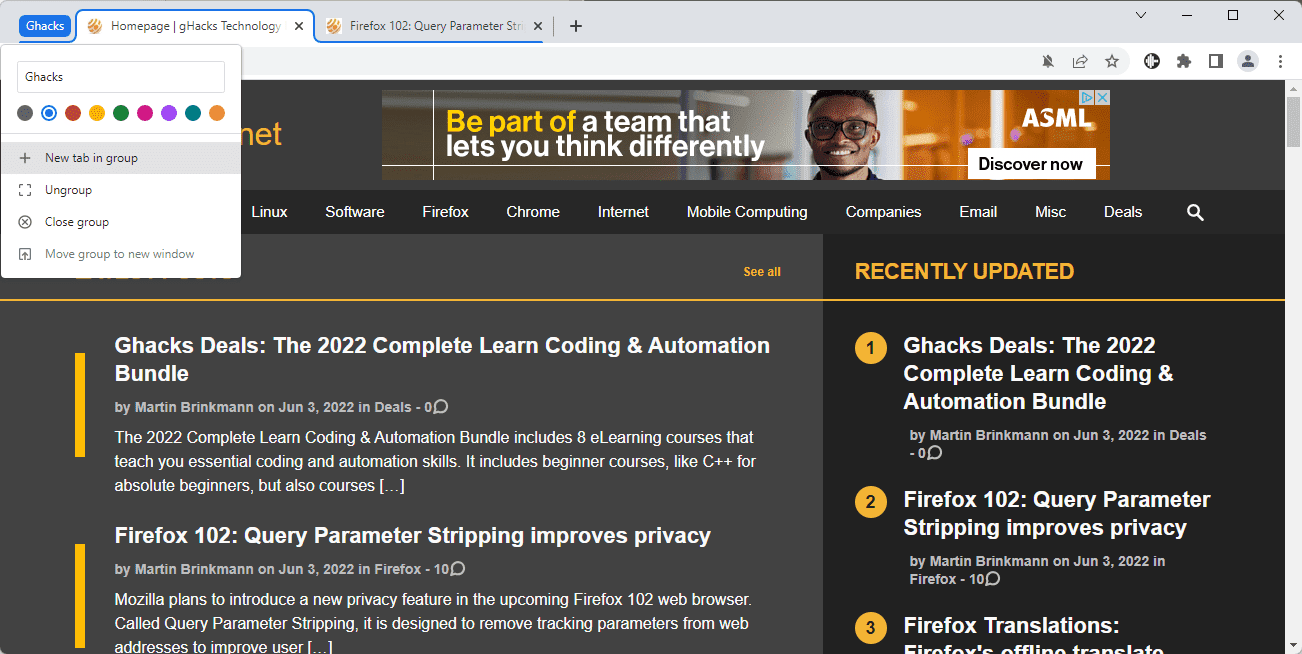This screenshot has height=654, width=1302.
Task: Select the yellow group color
Action: 97,113
